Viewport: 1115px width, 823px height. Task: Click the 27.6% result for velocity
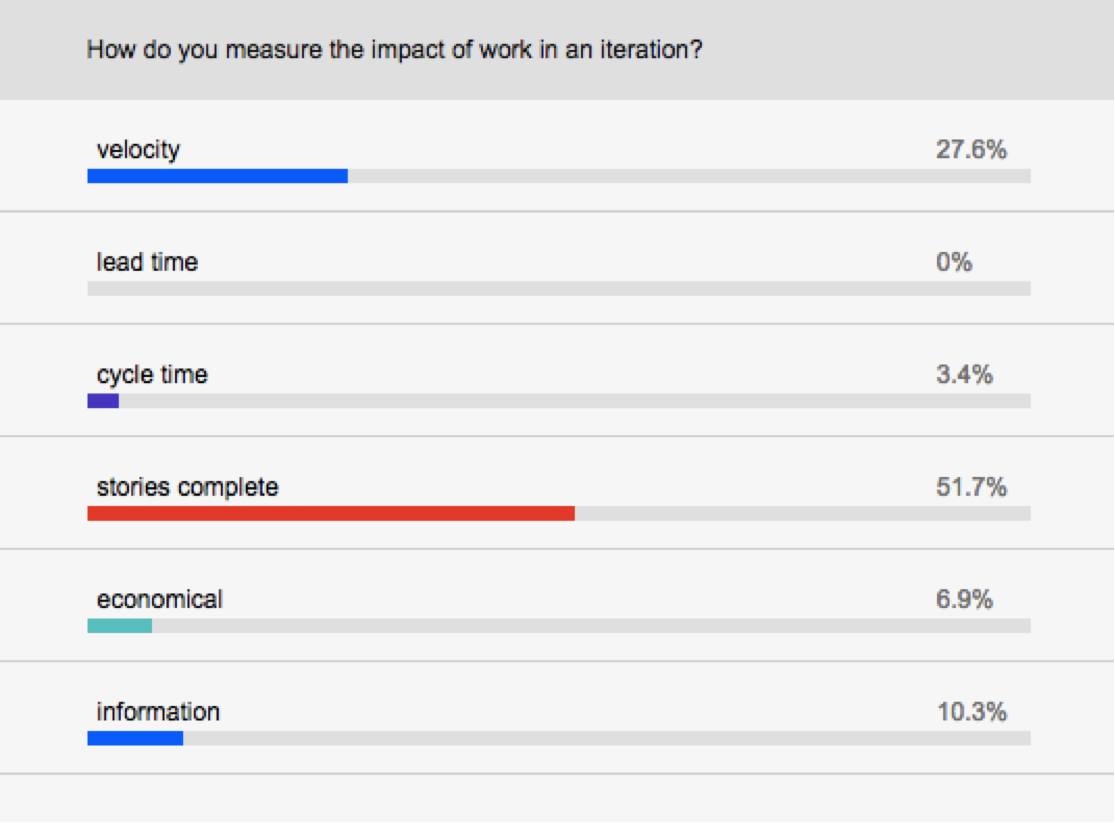970,151
